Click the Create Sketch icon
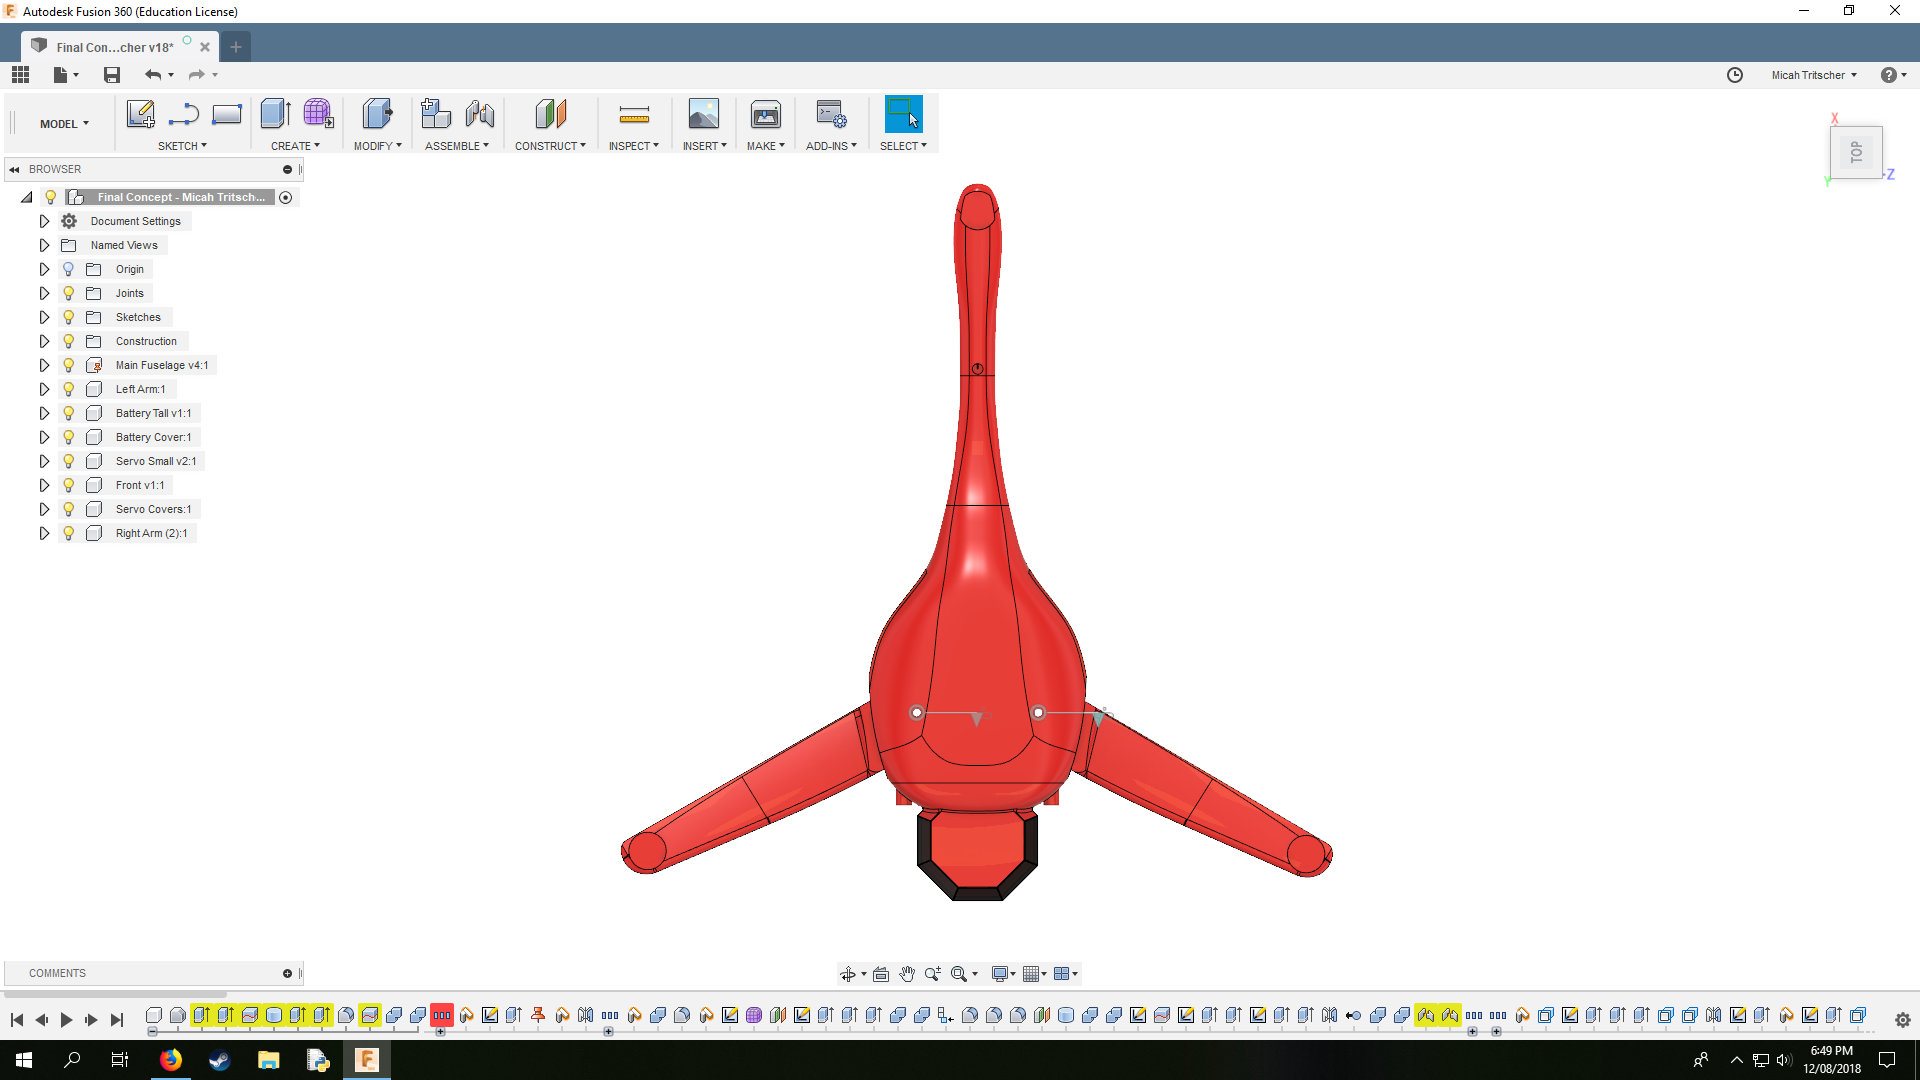The image size is (1920, 1080). (140, 114)
